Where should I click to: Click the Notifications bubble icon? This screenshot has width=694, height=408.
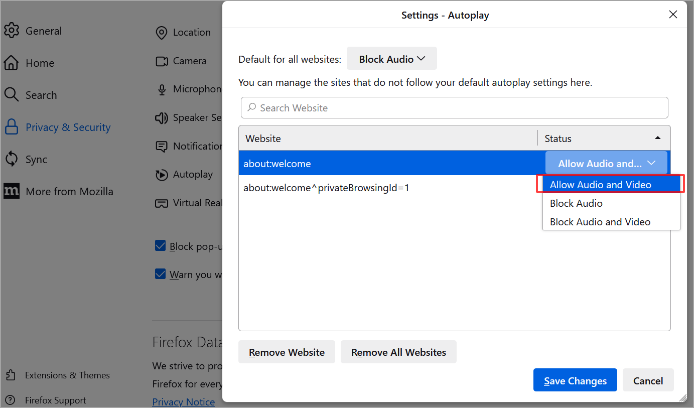[x=162, y=146]
